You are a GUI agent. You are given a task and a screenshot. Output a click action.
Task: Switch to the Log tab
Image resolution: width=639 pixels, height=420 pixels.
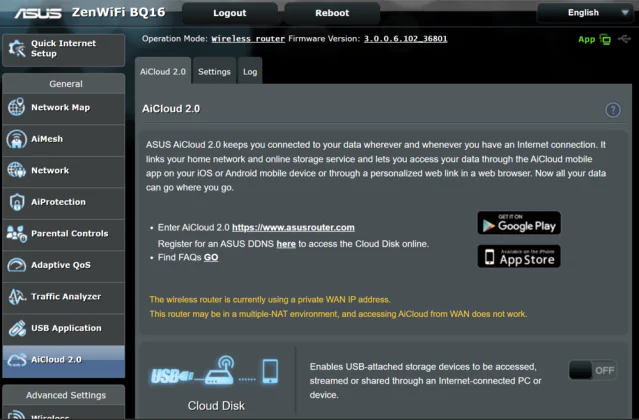[250, 72]
